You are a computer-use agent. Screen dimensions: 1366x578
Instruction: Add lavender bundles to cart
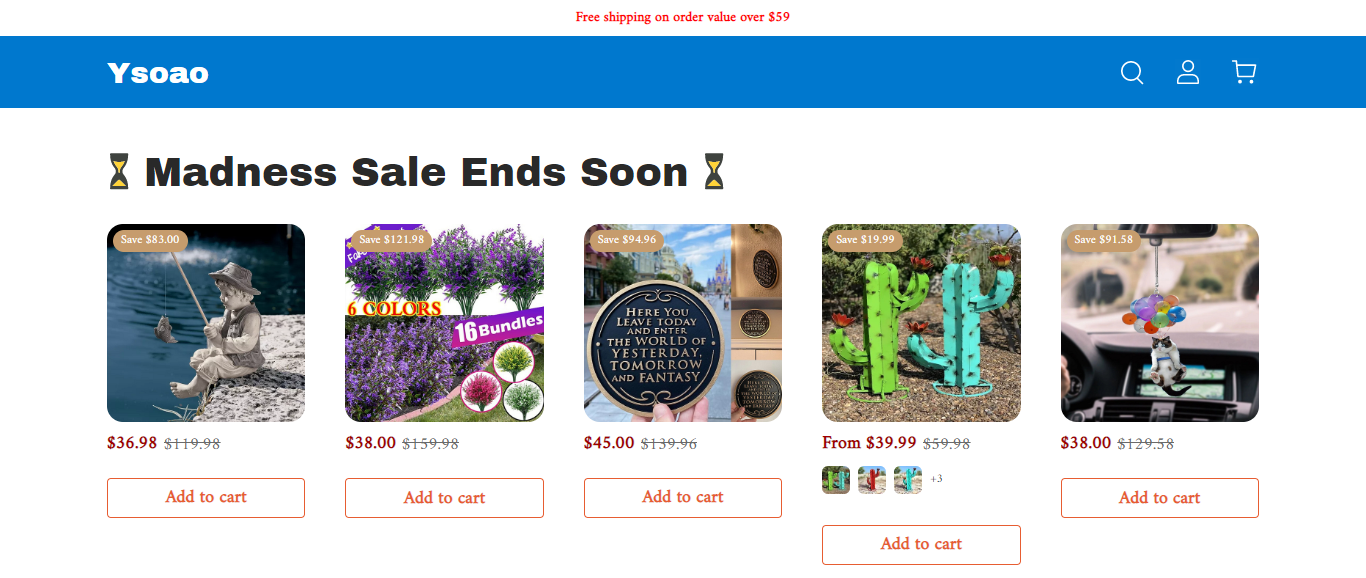pos(444,497)
